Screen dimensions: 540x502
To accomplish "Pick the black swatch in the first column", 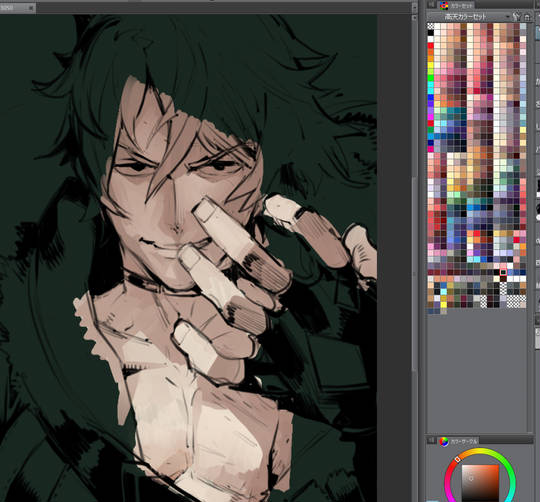I will [x=430, y=32].
